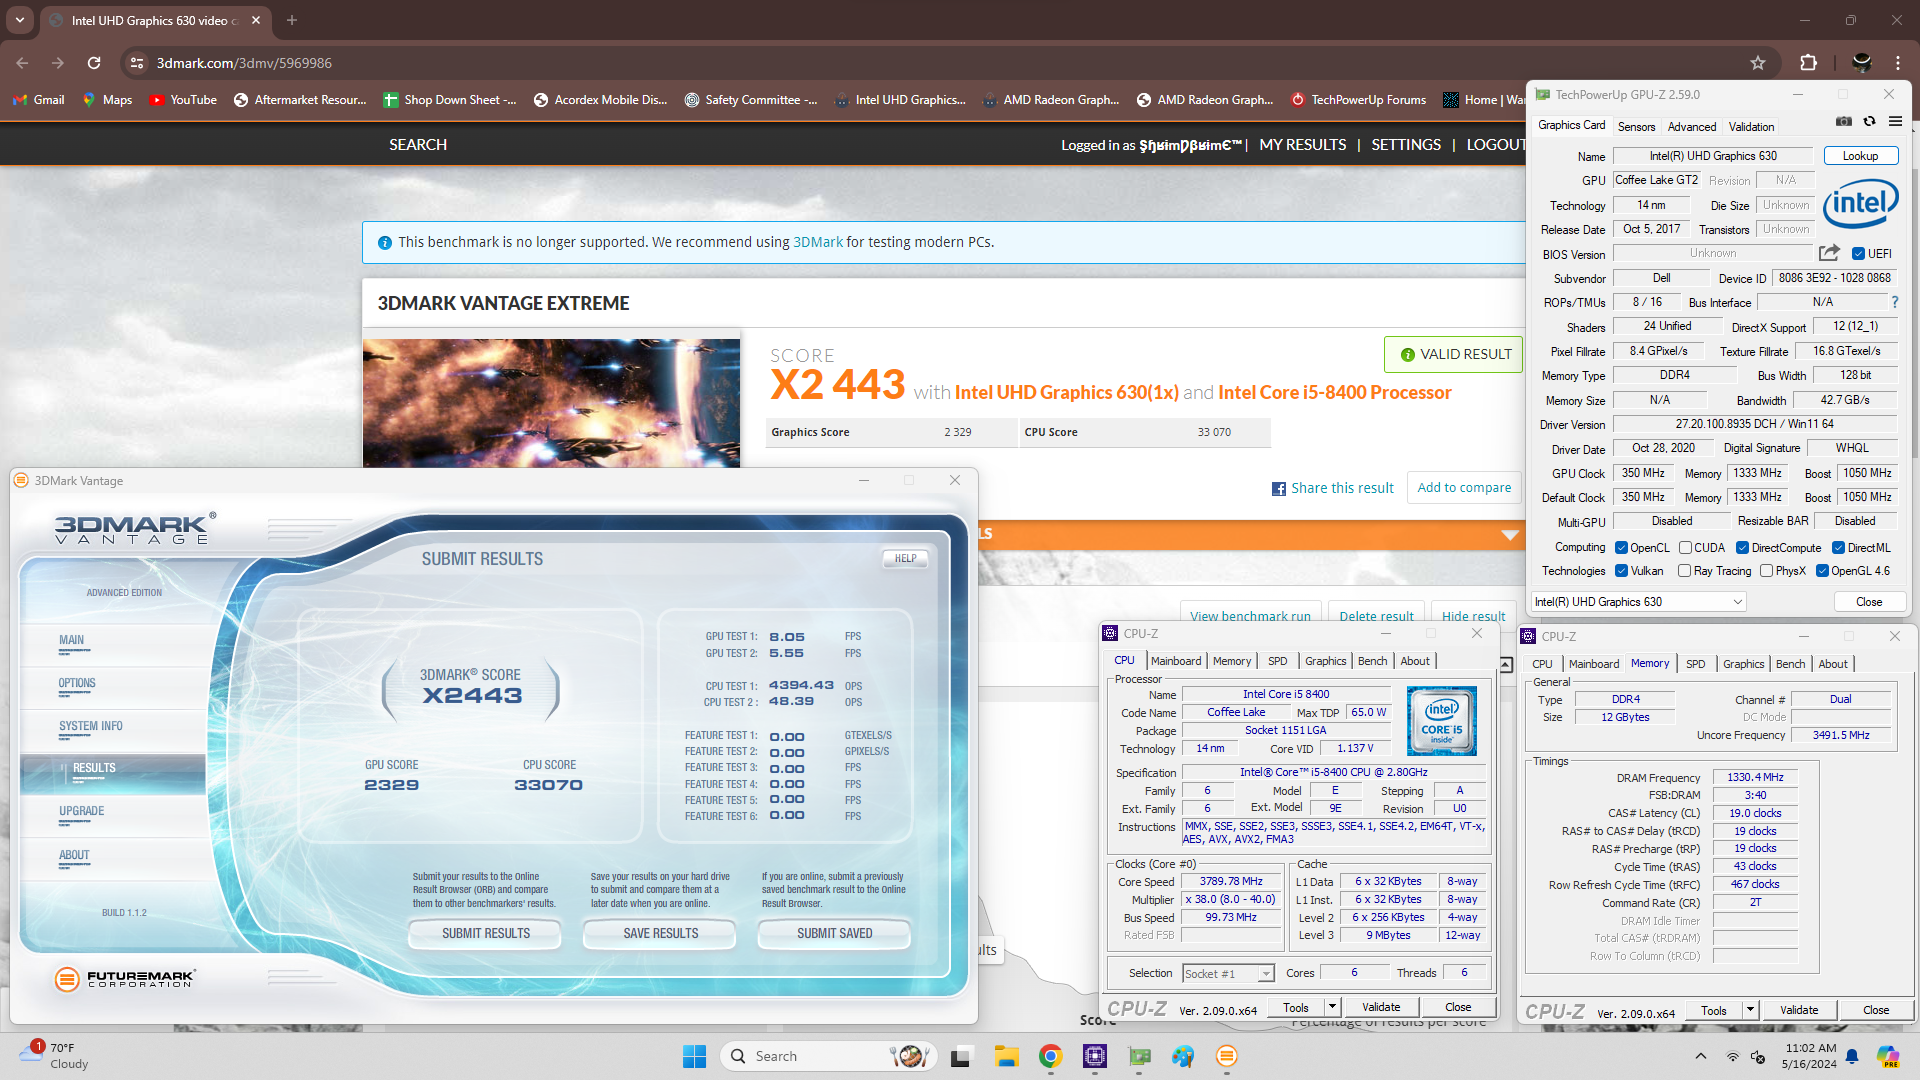Click the Lookup button in GPU-Z
Image resolution: width=1920 pixels, height=1080 pixels.
[x=1860, y=156]
